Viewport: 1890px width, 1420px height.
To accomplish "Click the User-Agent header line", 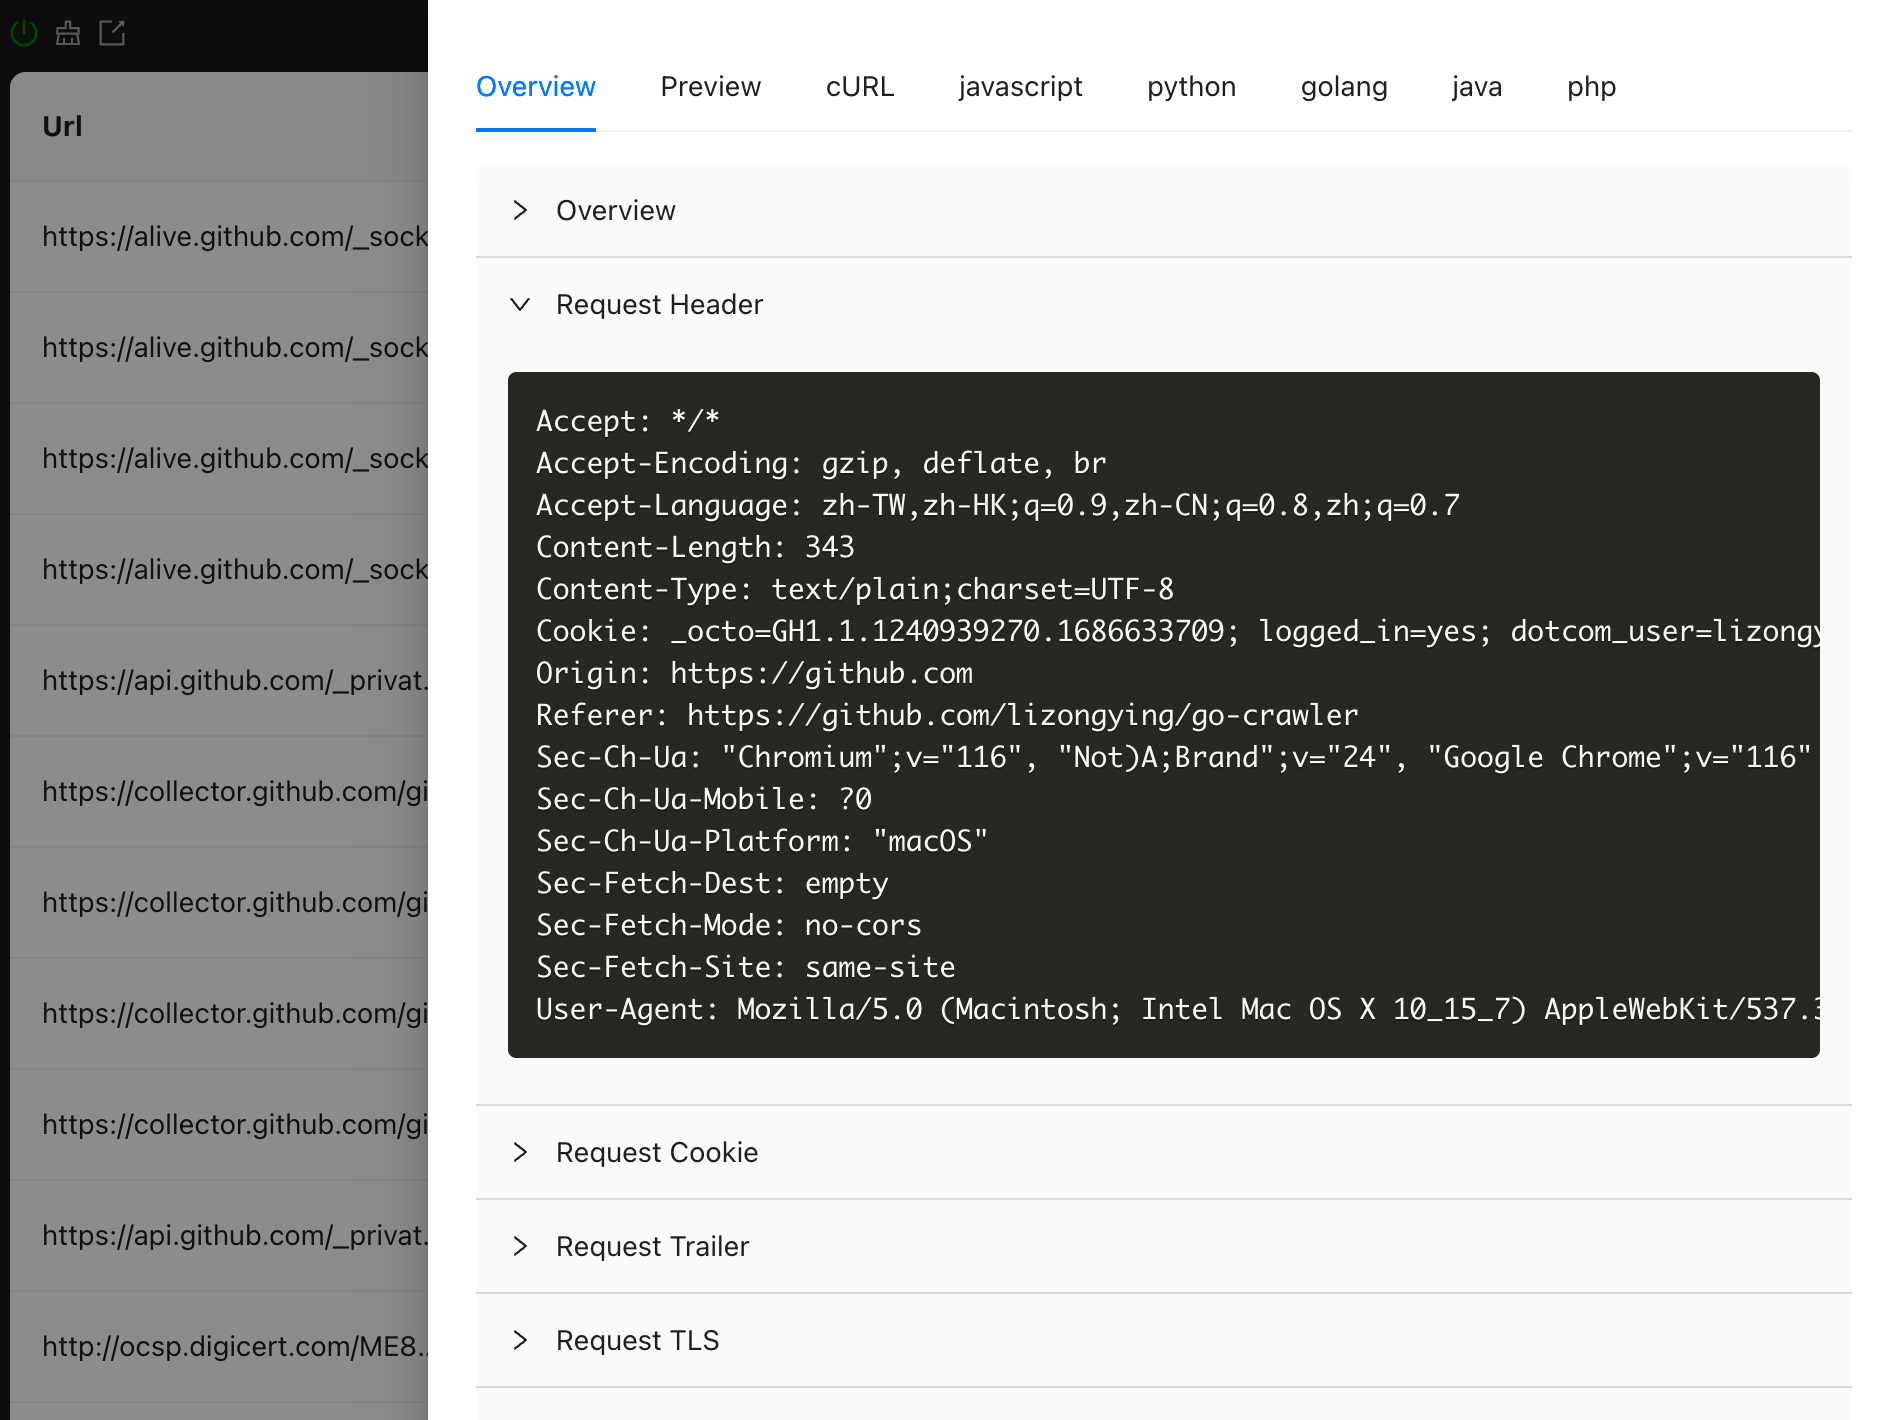I will tap(1178, 1009).
